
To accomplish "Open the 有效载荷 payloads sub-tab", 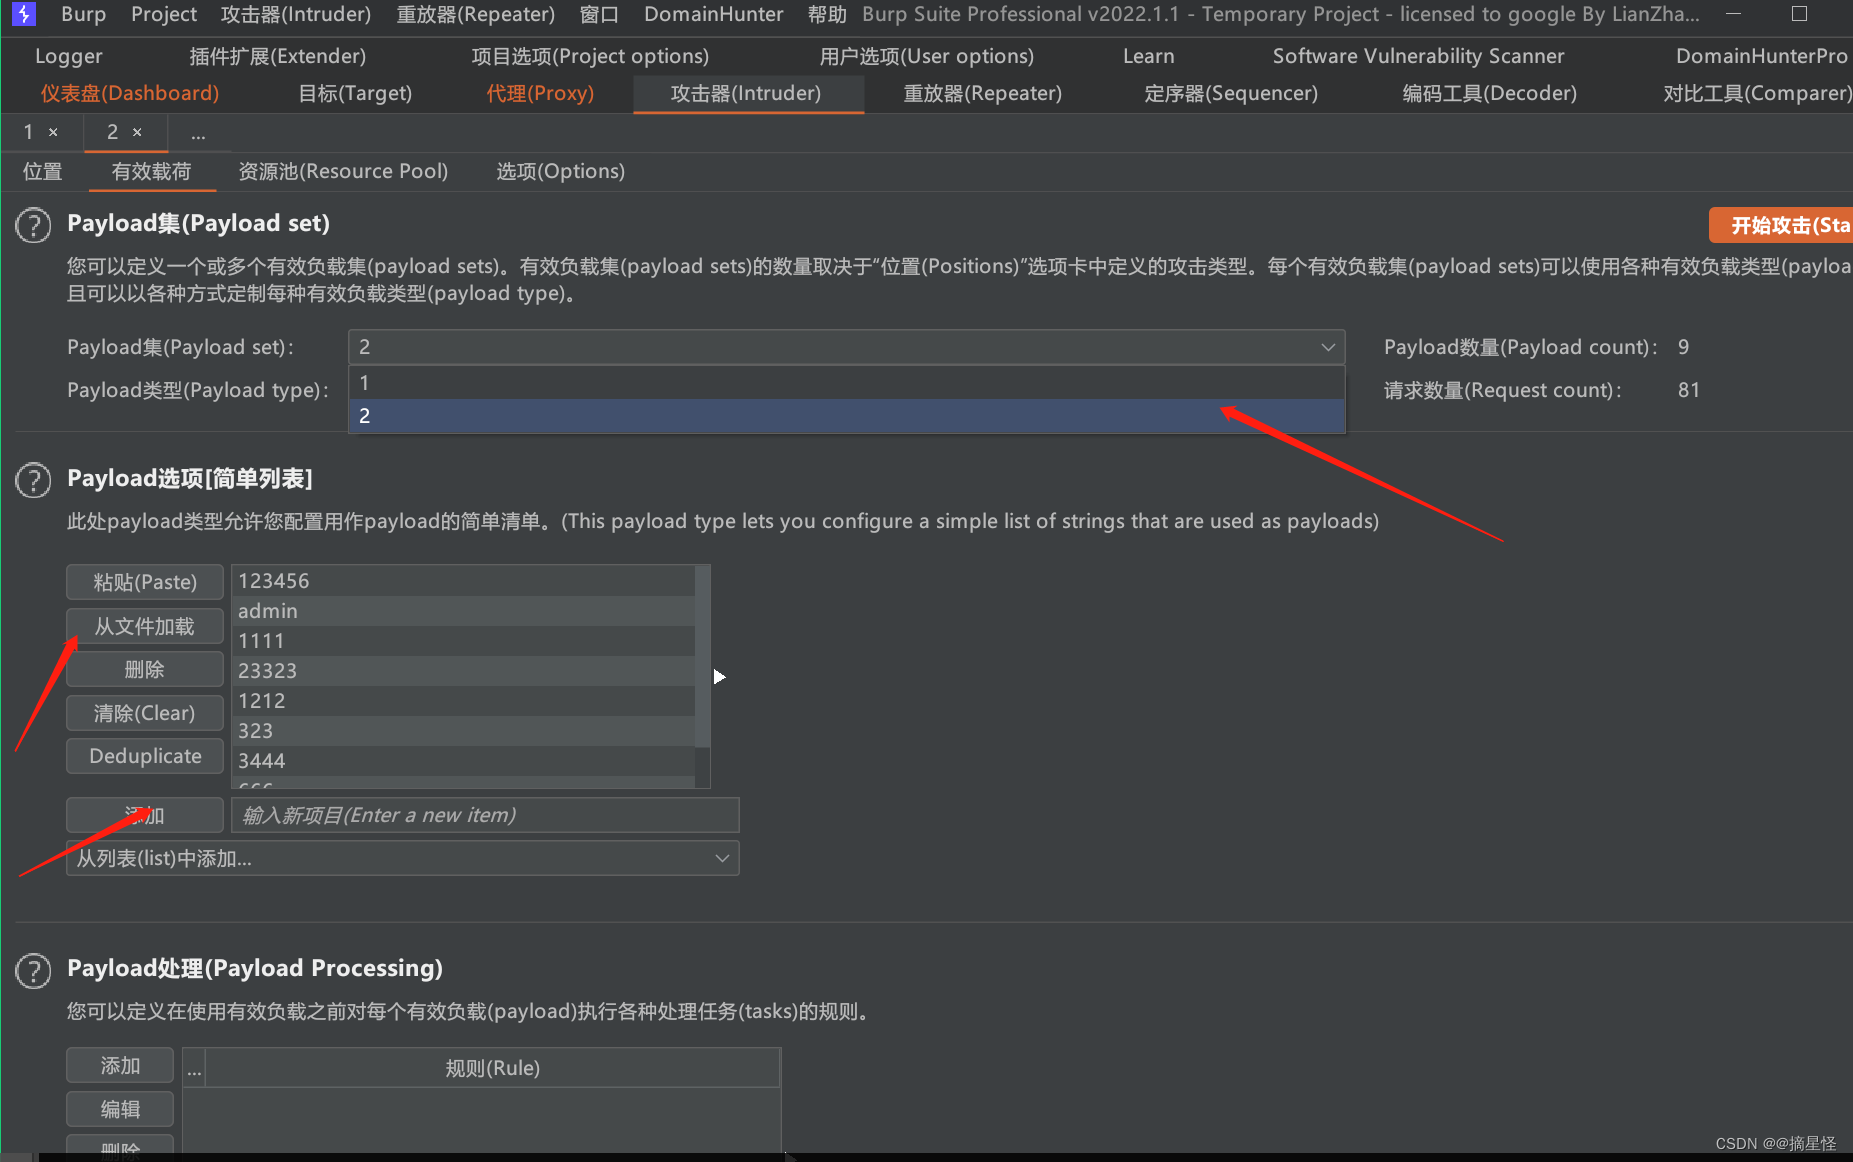I will pos(151,171).
